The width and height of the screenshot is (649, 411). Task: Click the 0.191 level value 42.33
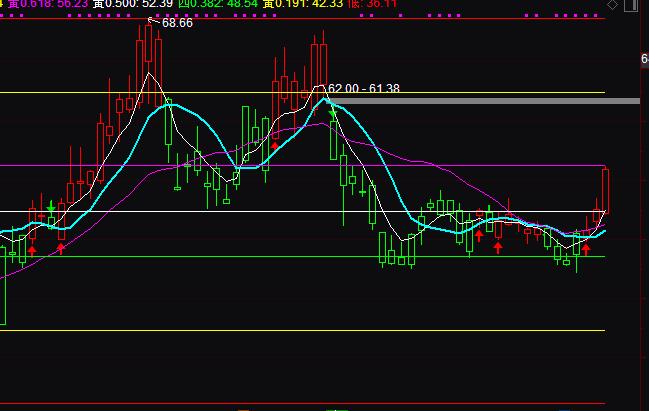pyautogui.click(x=326, y=4)
